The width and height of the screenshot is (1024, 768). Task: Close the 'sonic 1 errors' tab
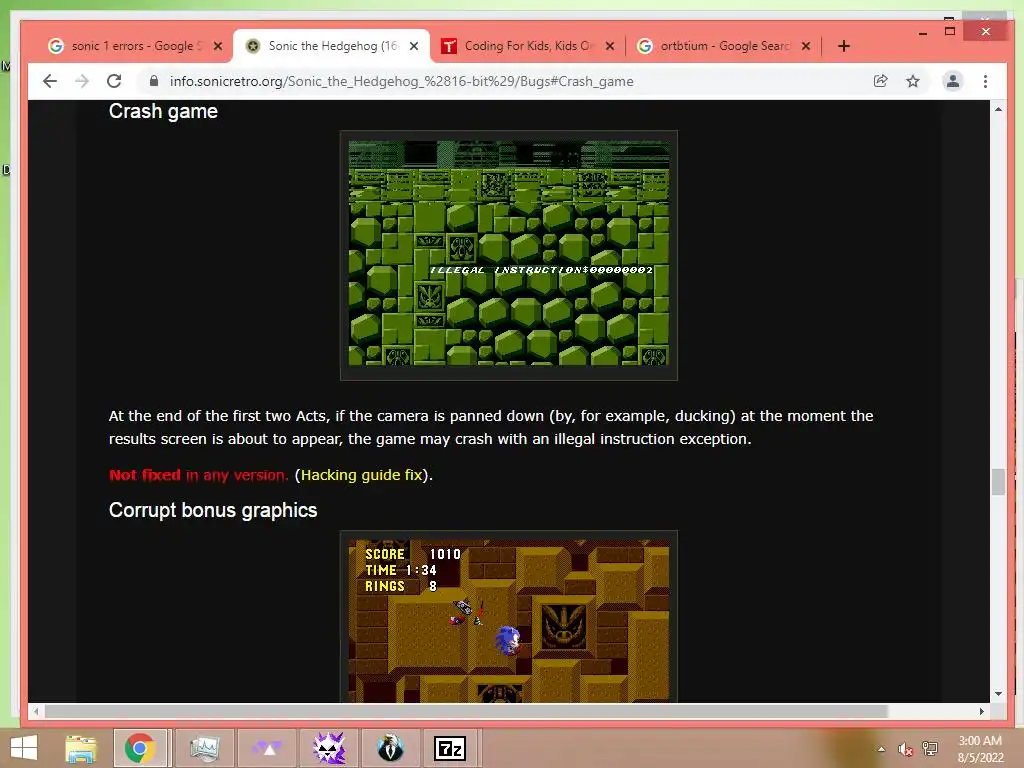(218, 46)
